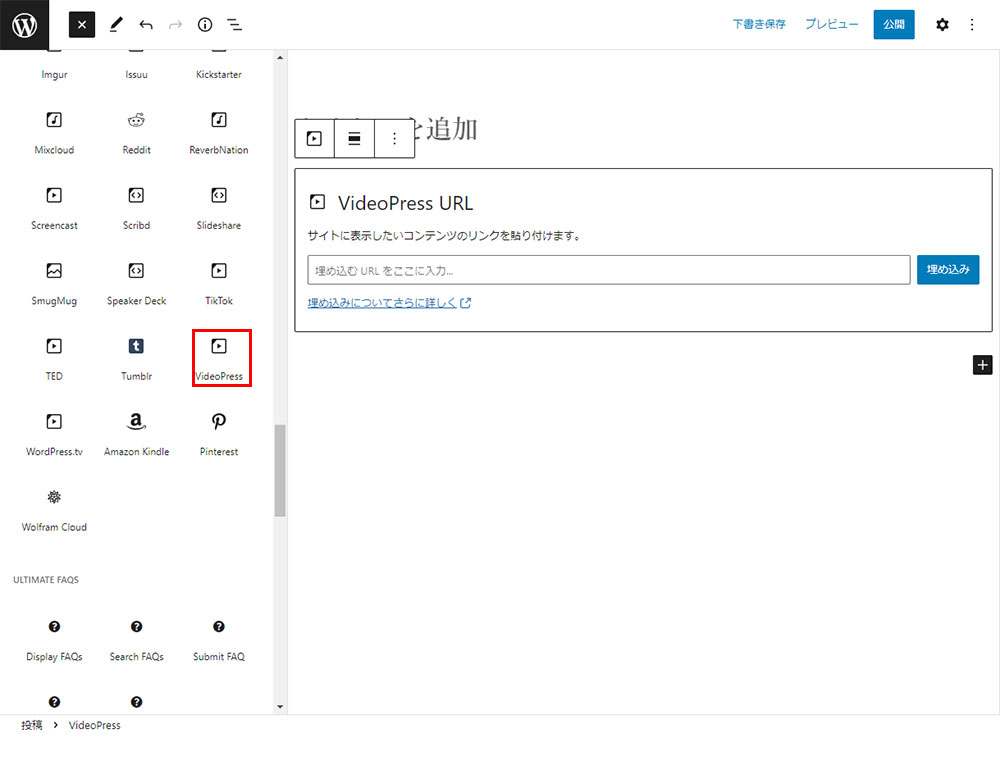Image resolution: width=1000 pixels, height=761 pixels.
Task: Click the WordPress logo button
Action: [x=24, y=25]
